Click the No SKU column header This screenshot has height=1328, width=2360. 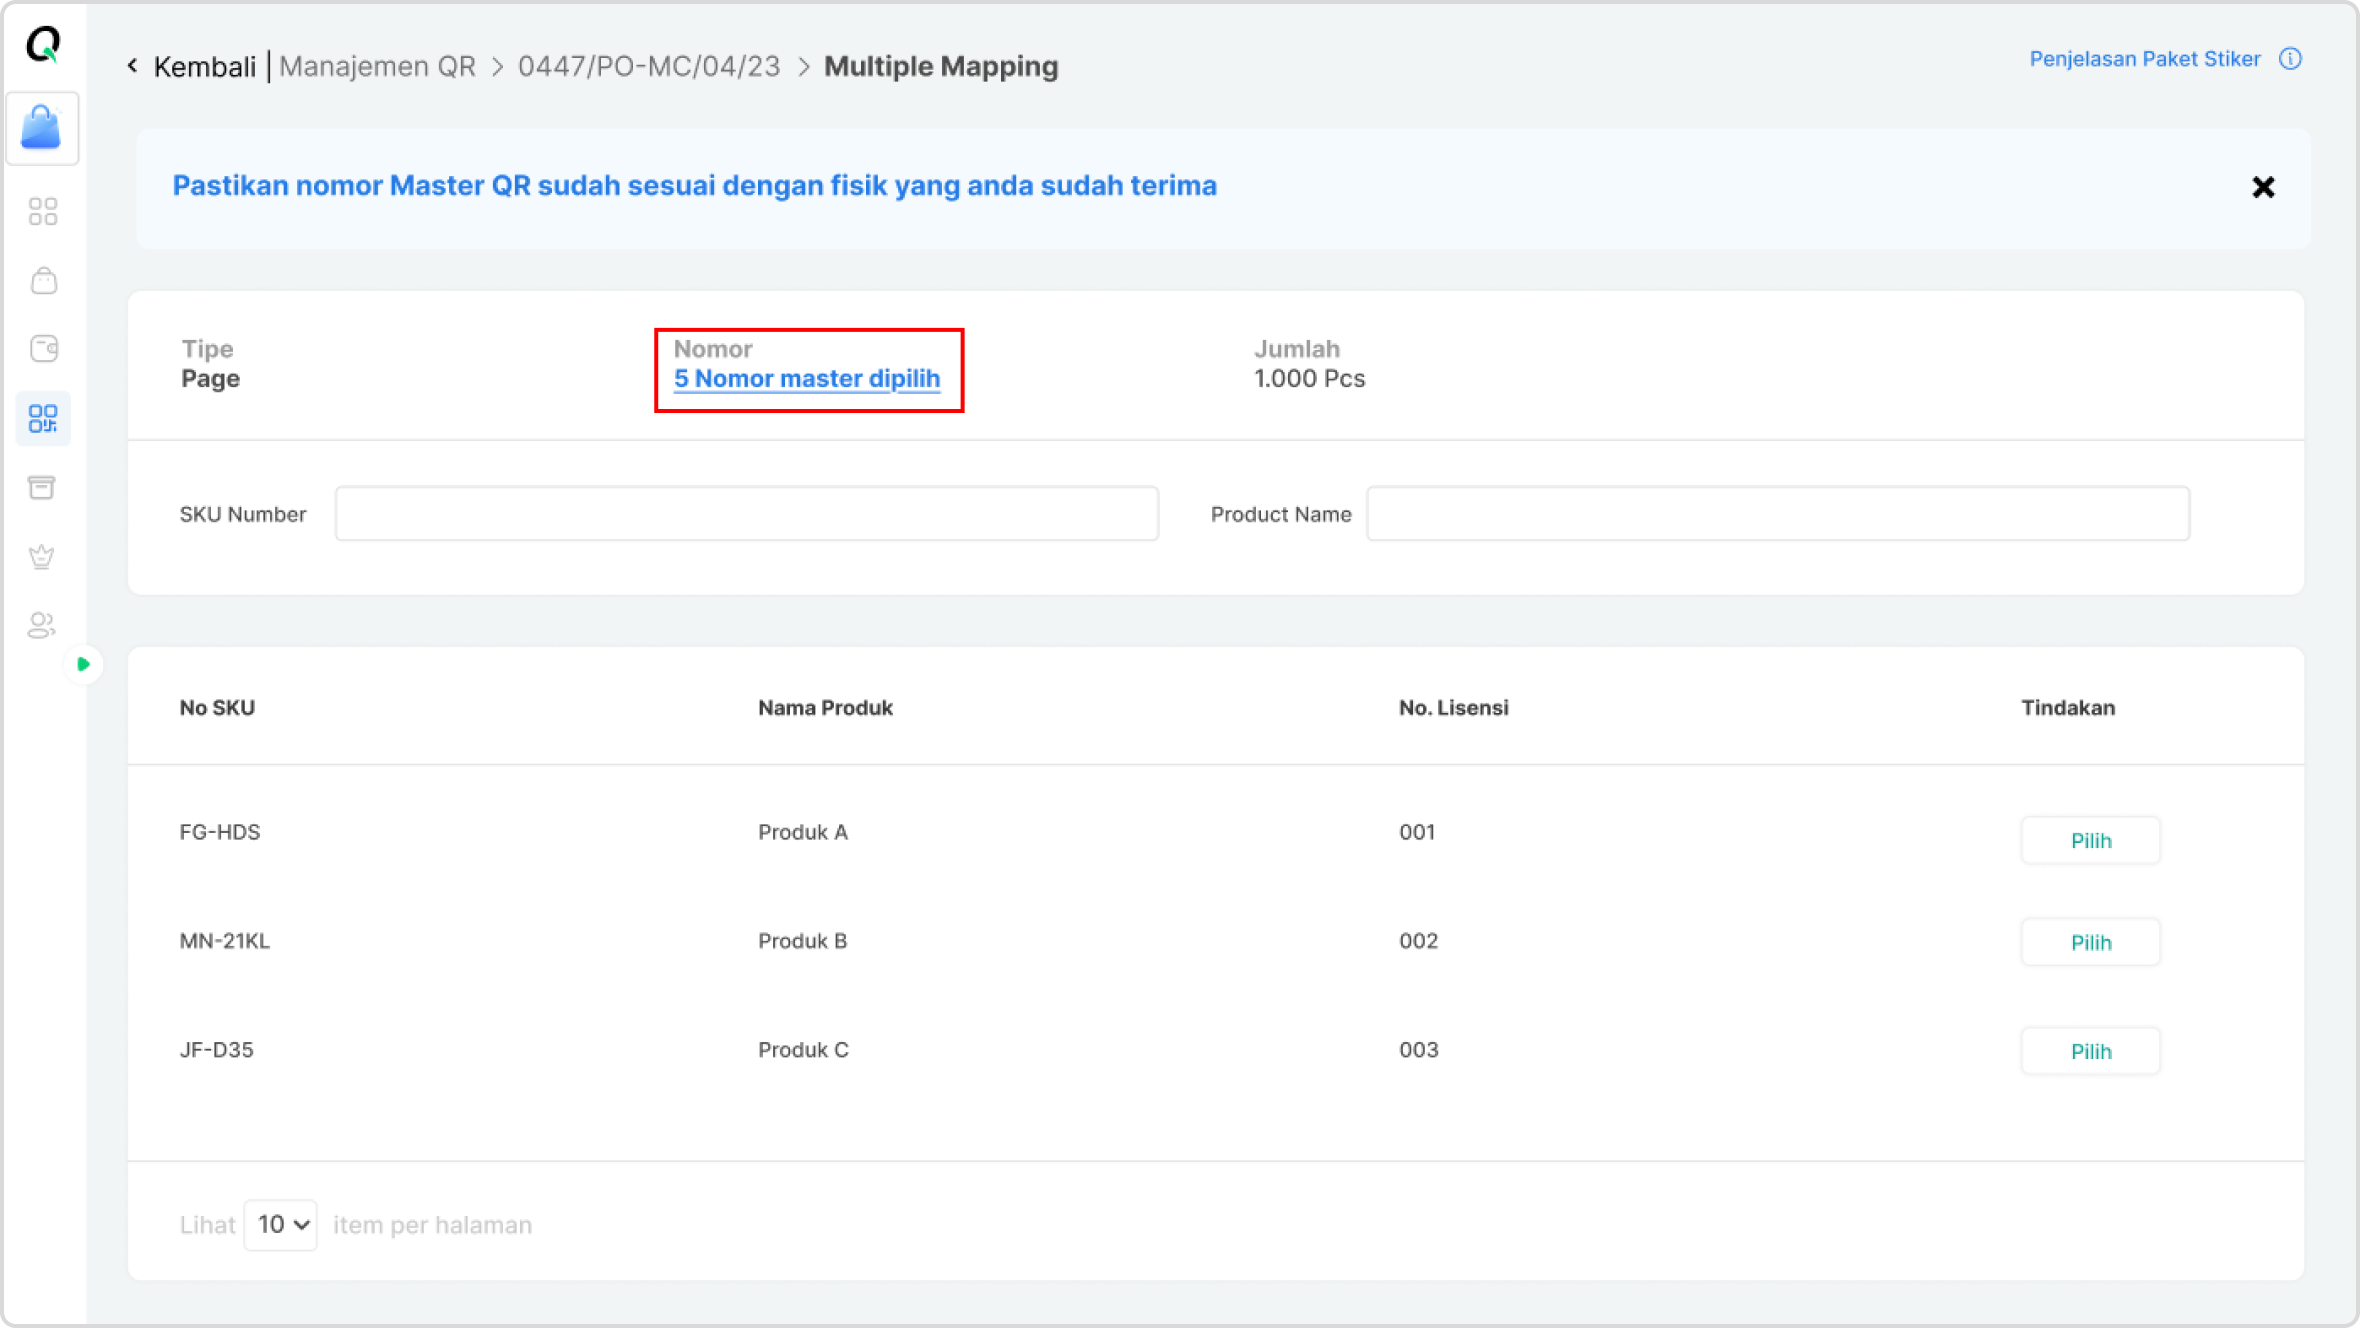[217, 708]
